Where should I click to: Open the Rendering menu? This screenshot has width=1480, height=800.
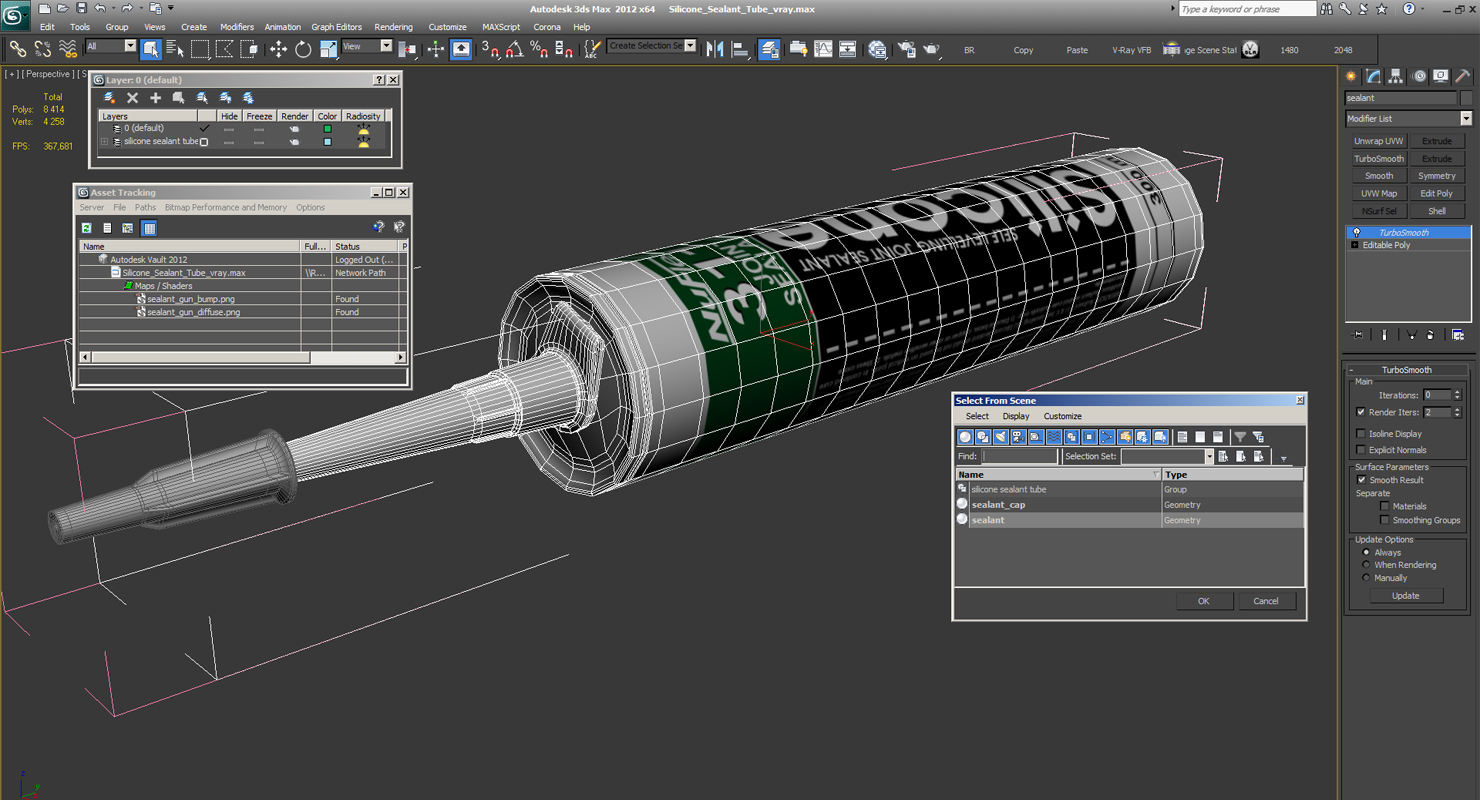393,27
